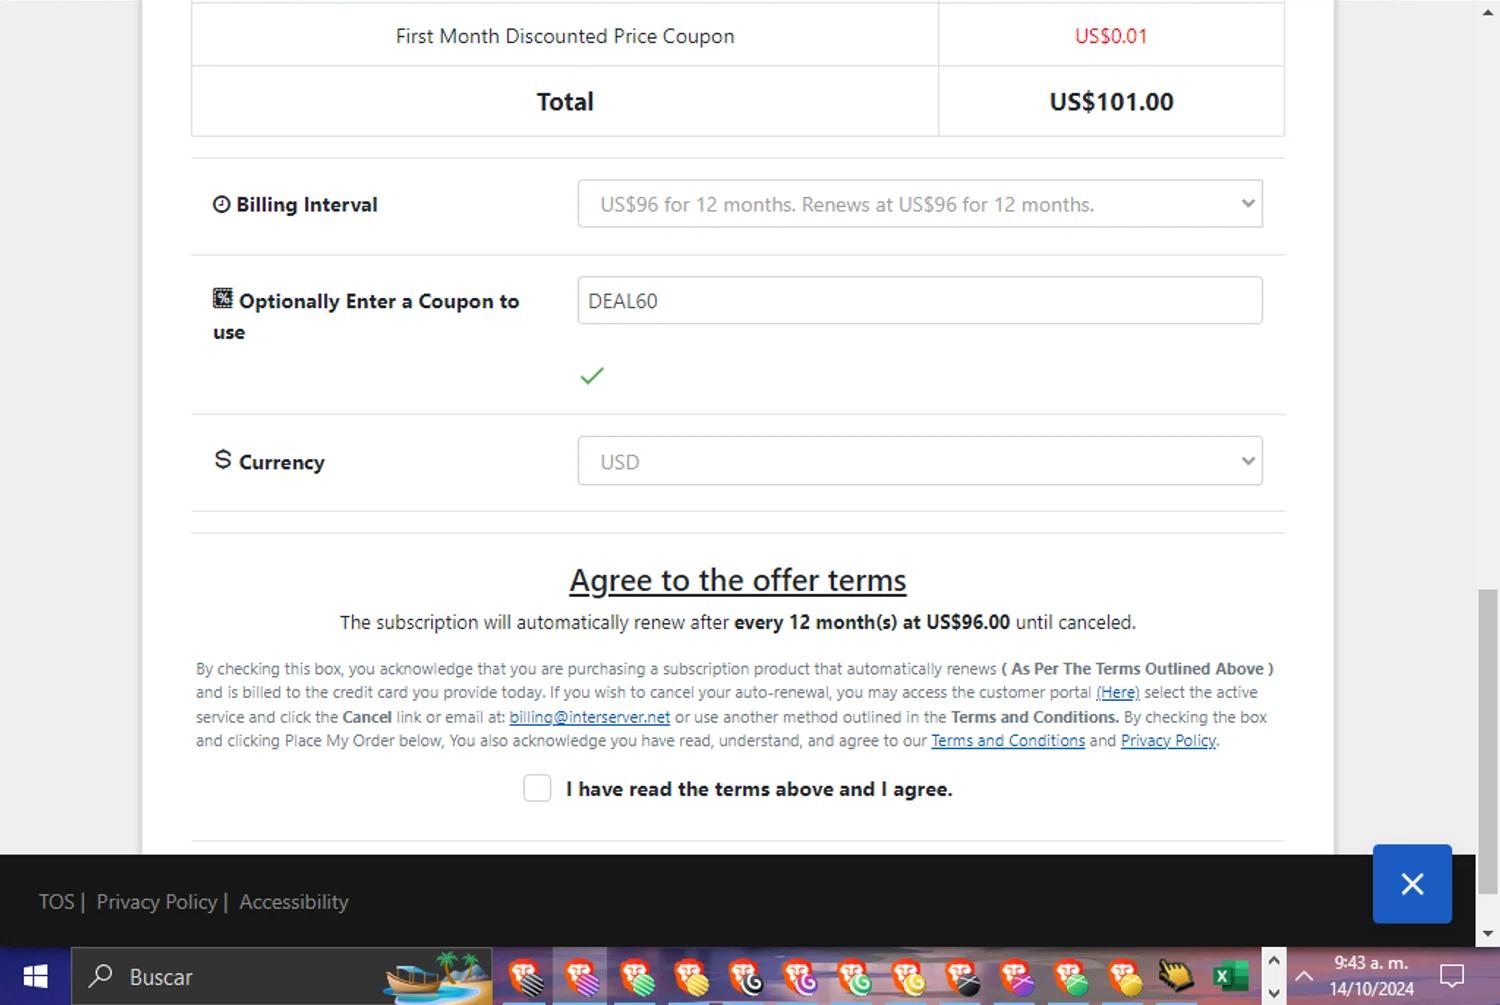Open the Privacy Policy footer link
This screenshot has width=1500, height=1005.
(156, 901)
